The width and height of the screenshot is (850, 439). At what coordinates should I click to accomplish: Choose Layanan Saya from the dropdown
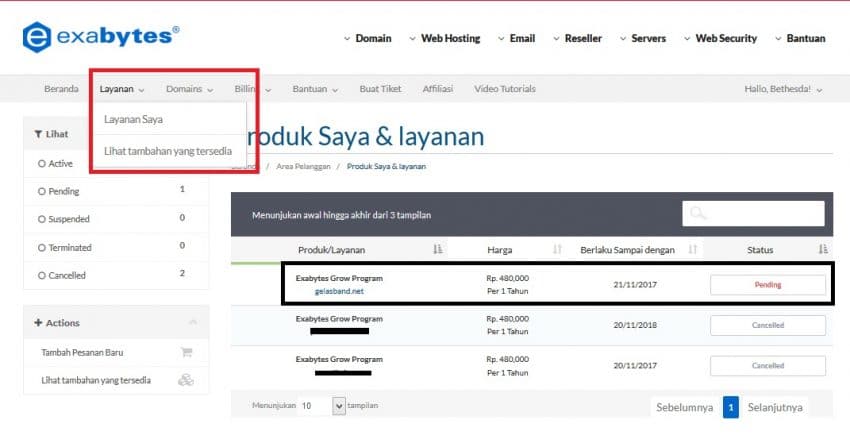(x=133, y=119)
